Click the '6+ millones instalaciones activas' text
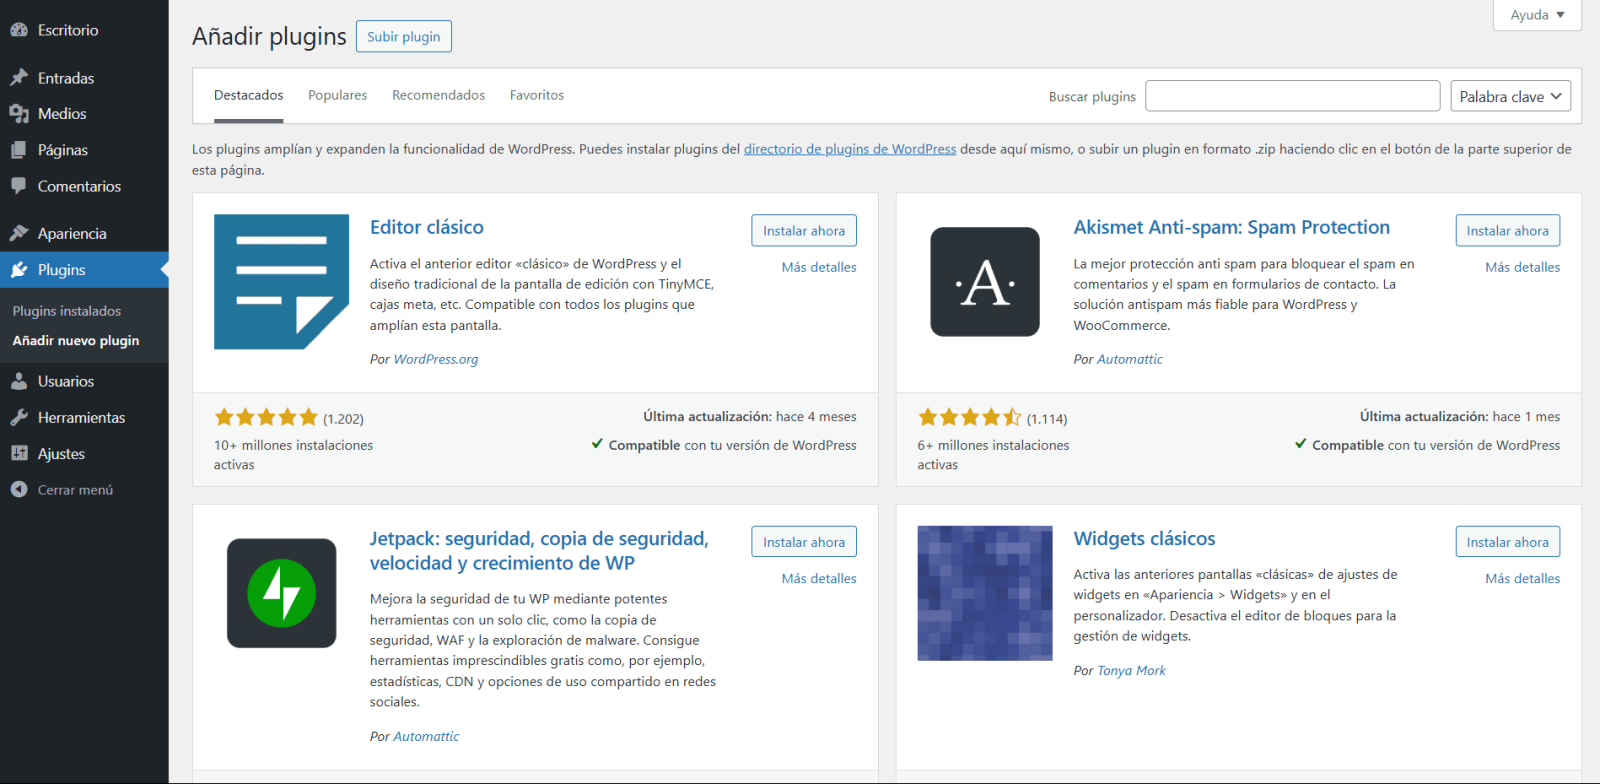 (993, 455)
